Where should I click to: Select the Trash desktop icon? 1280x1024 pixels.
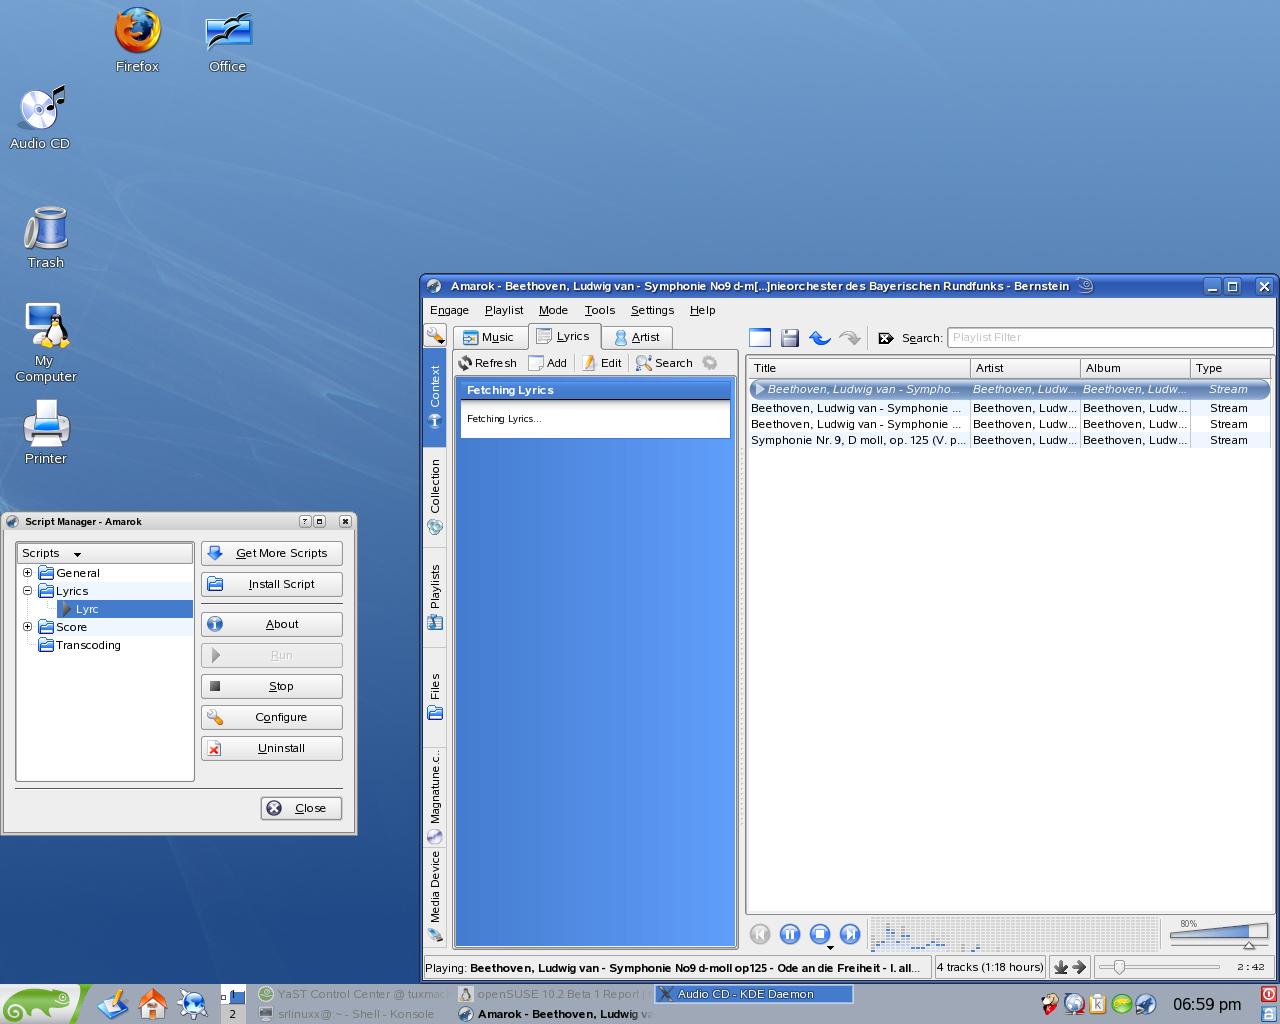pyautogui.click(x=45, y=237)
